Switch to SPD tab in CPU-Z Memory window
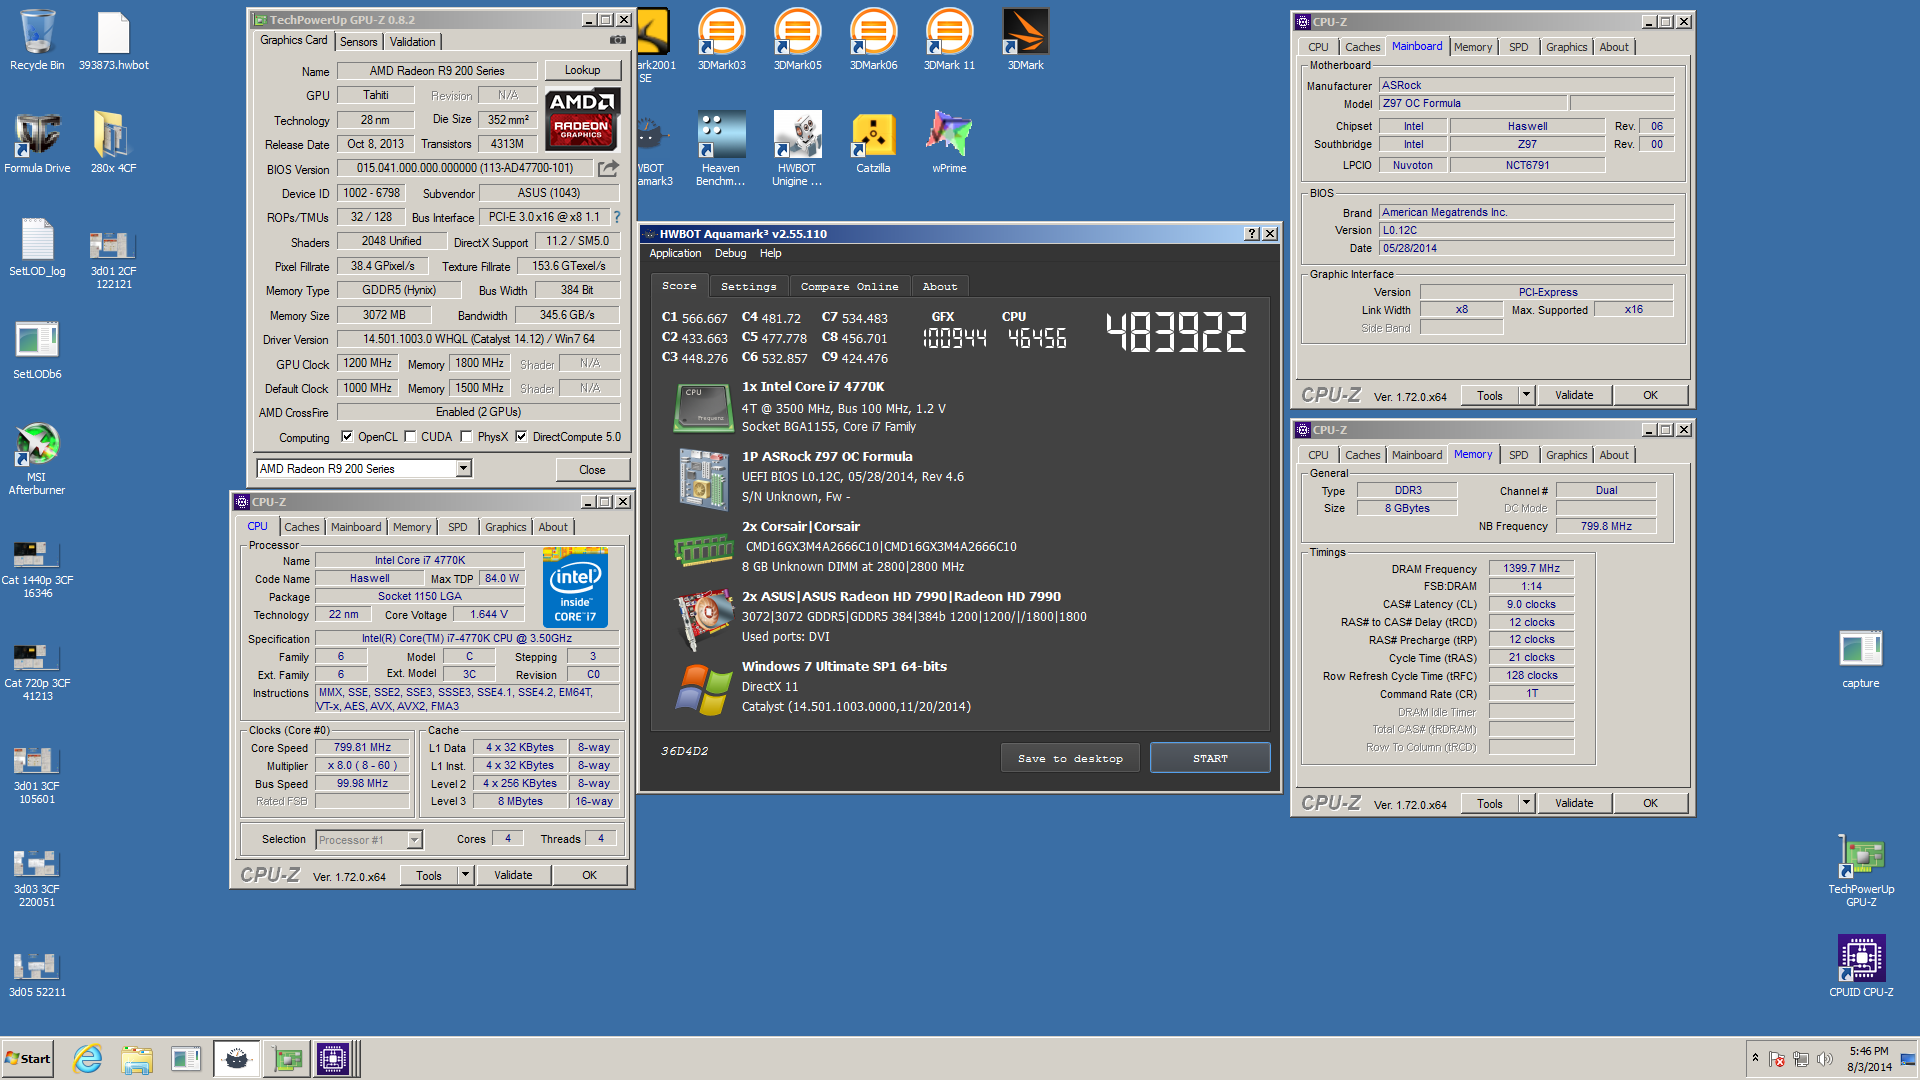This screenshot has width=1920, height=1080. click(1518, 455)
